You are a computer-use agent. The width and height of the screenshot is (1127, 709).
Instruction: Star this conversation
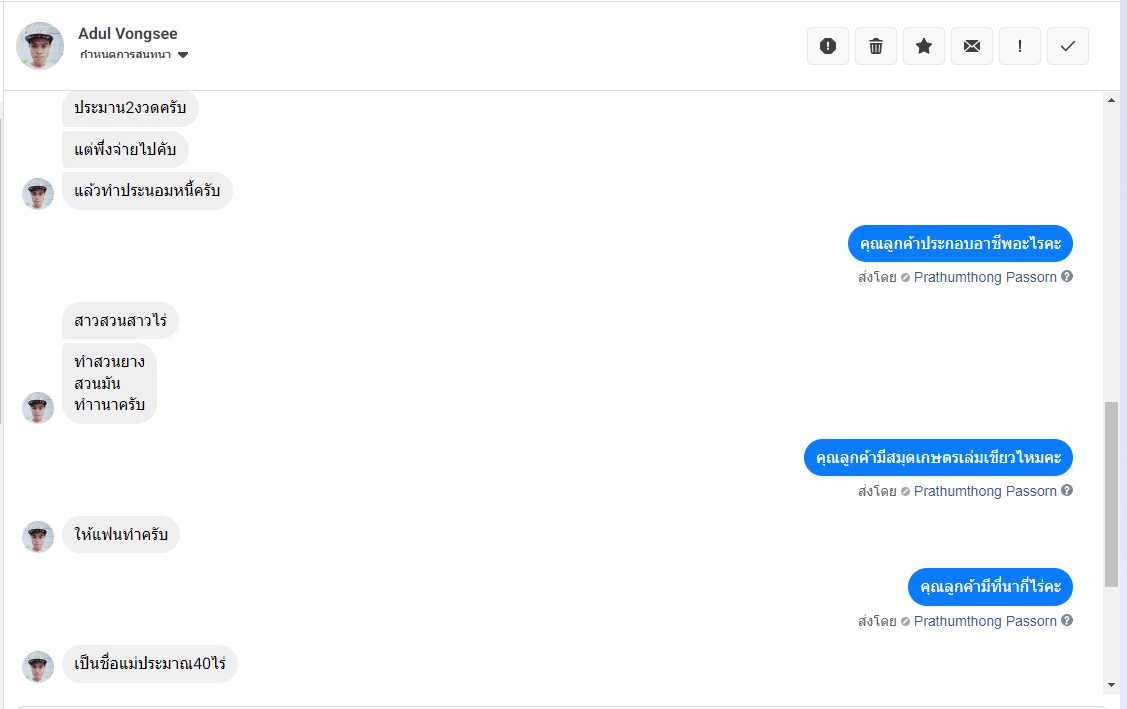point(924,46)
